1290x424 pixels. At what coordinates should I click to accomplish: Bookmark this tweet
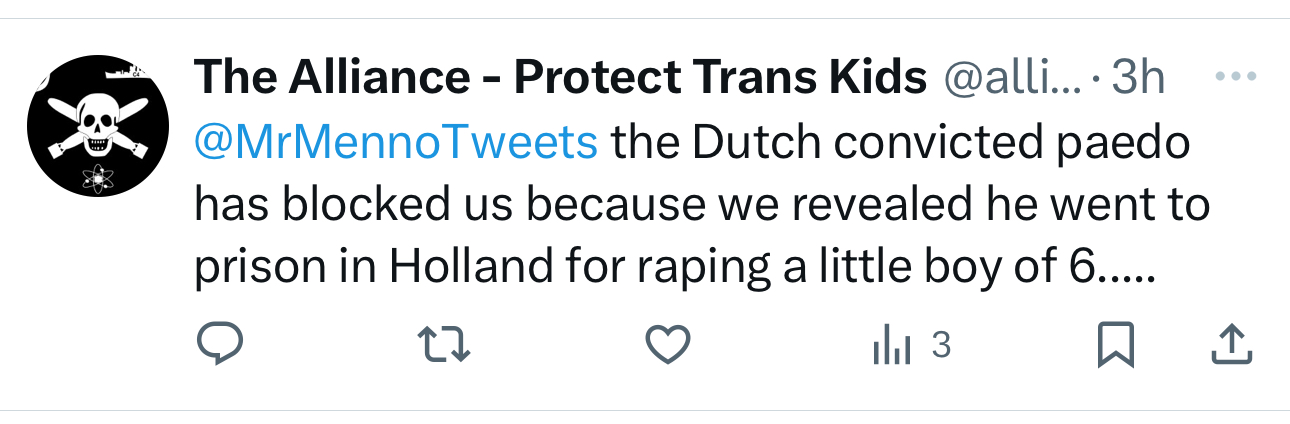point(1114,346)
